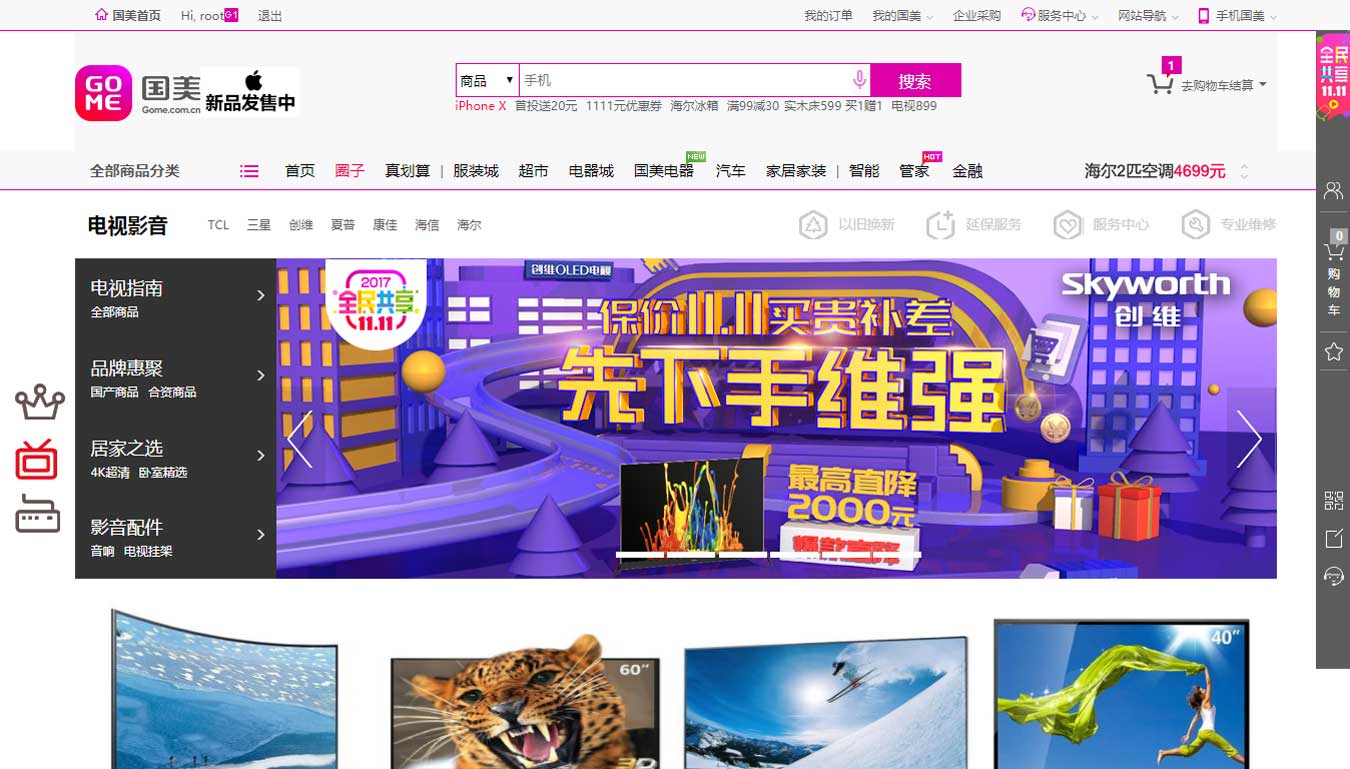
Task: Click the hamburger list icon beside 全部商品分类
Action: click(x=249, y=171)
